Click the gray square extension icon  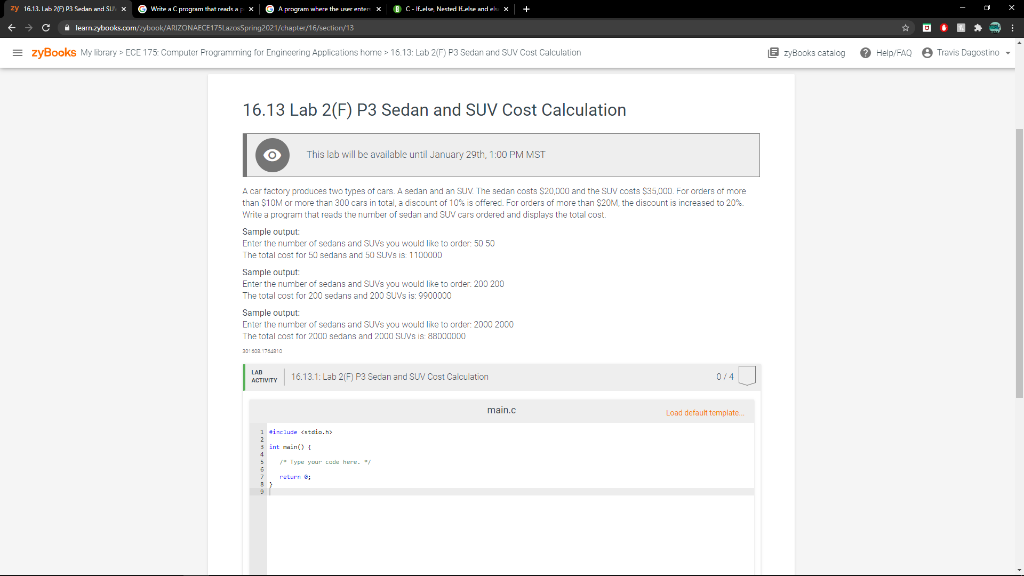click(961, 27)
